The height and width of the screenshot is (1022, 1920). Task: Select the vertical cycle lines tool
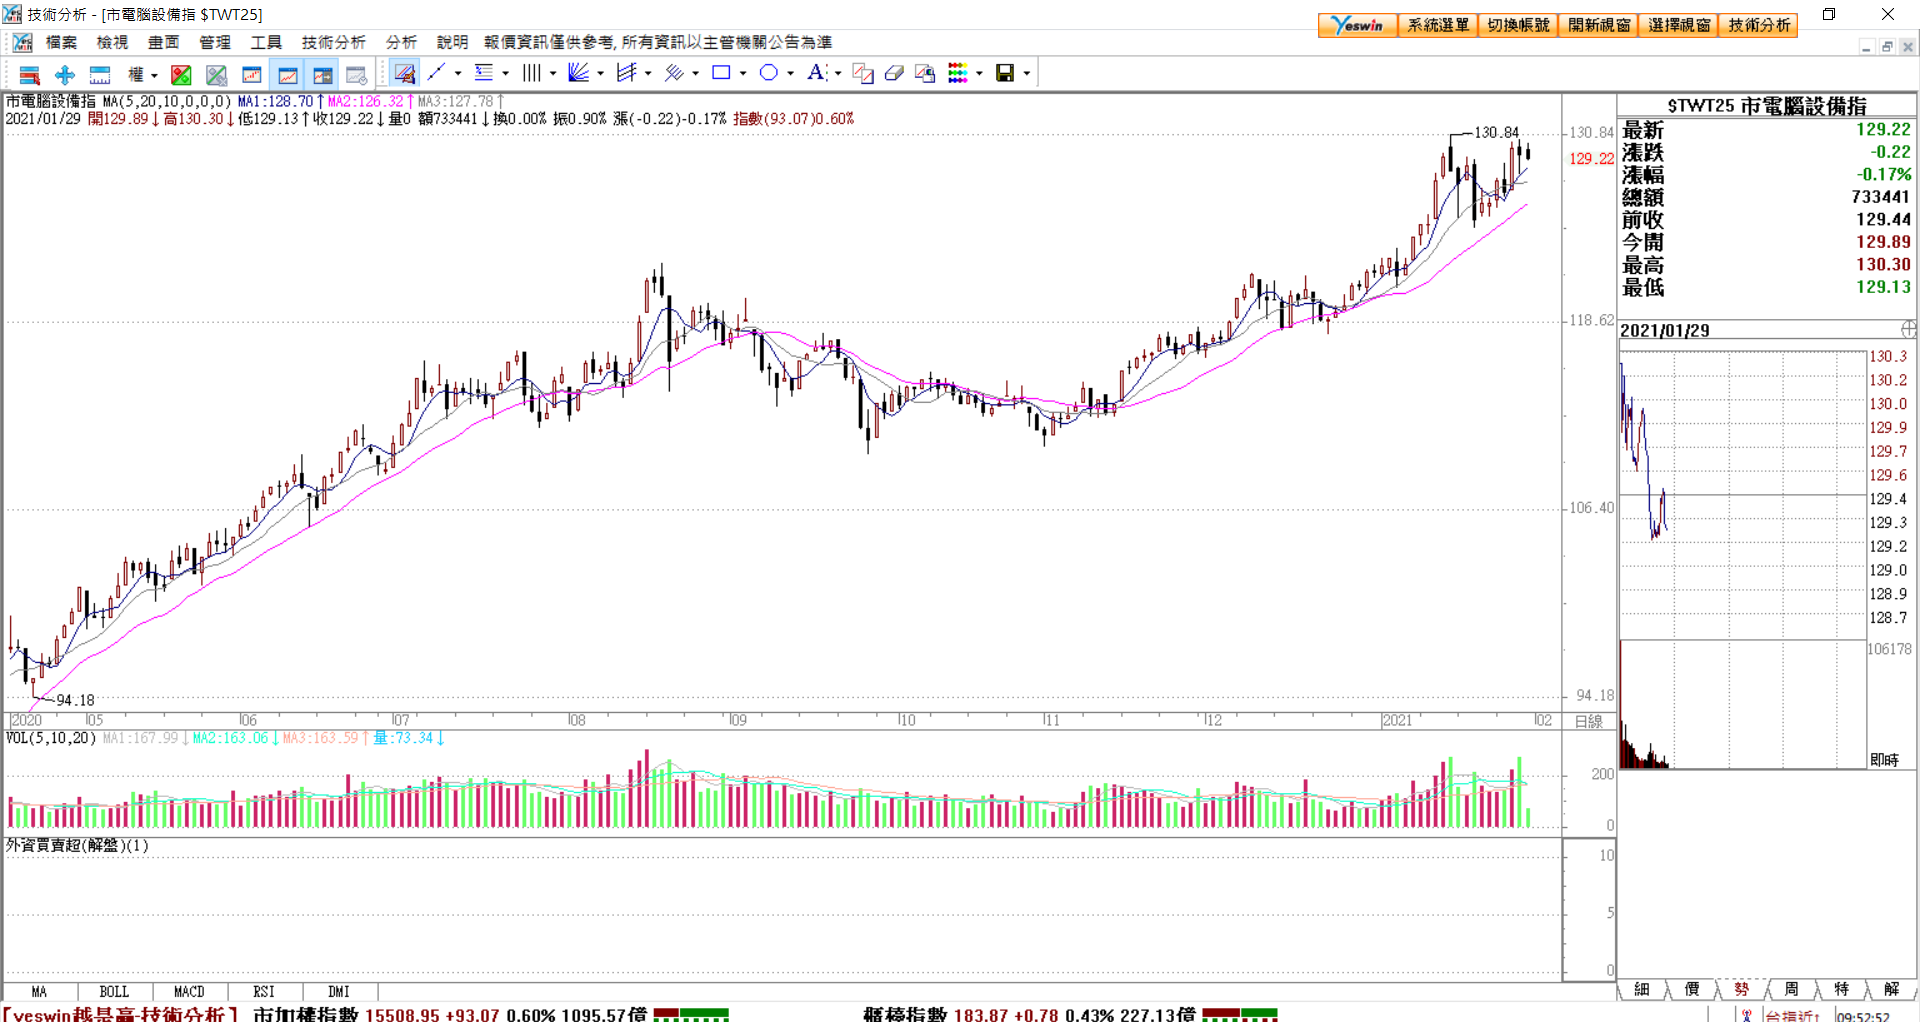point(531,73)
